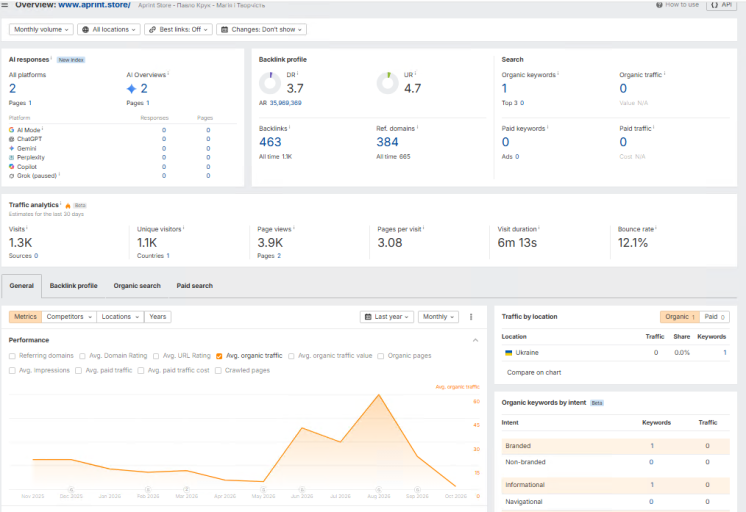Image resolution: width=746 pixels, height=512 pixels.
Task: Enable the Crawled pages checkbox
Action: pos(218,371)
